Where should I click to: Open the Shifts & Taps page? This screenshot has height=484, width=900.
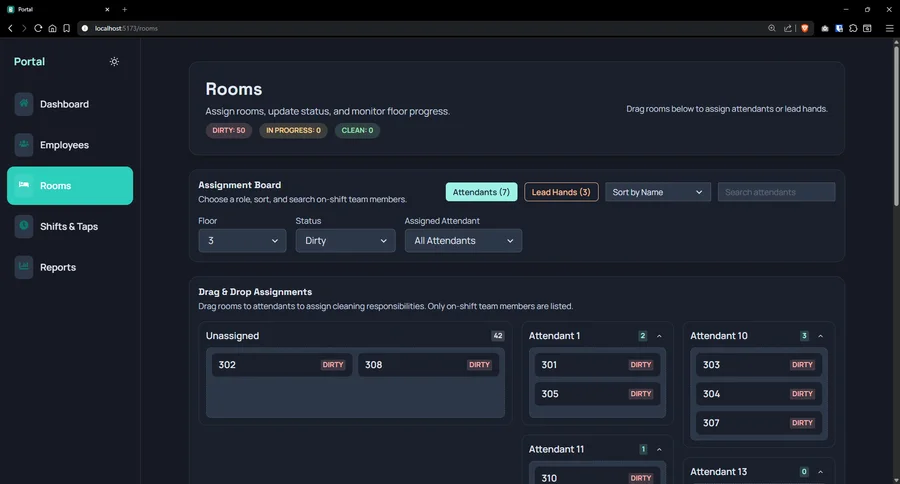click(x=70, y=226)
